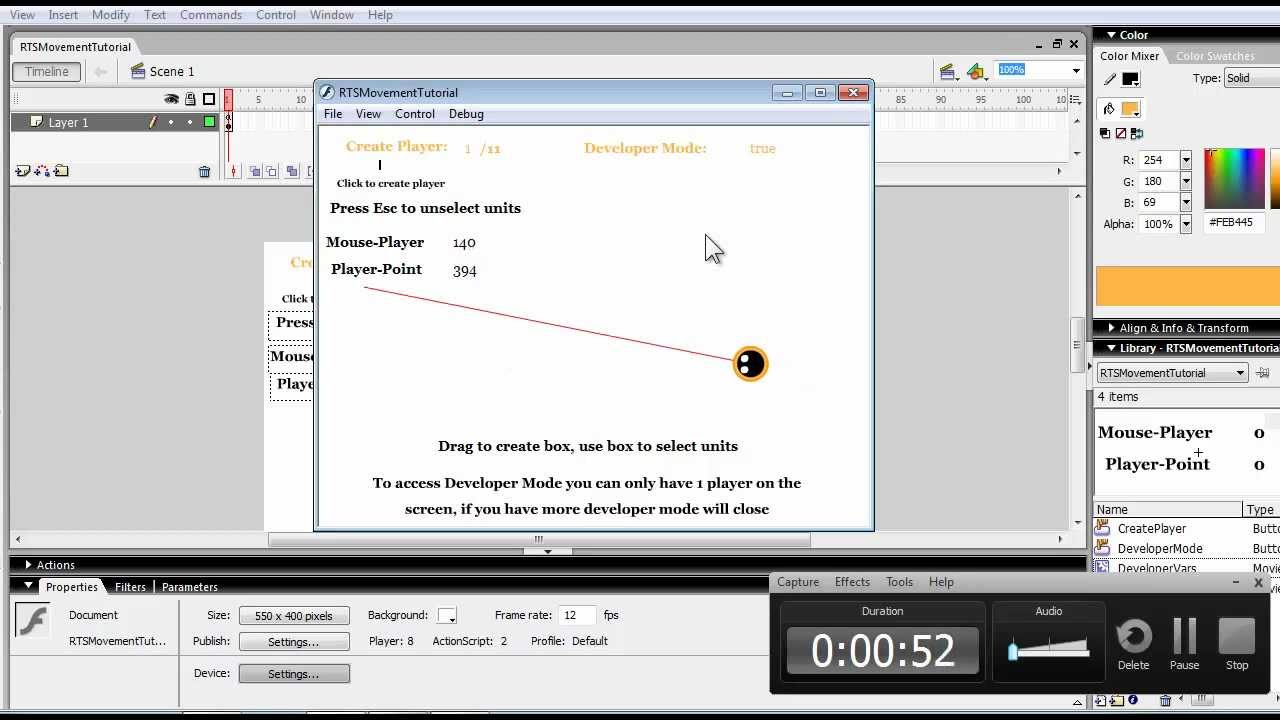Screen dimensions: 1280x720
Task: Toggle Show All Layers as Outlines square
Action: point(209,99)
